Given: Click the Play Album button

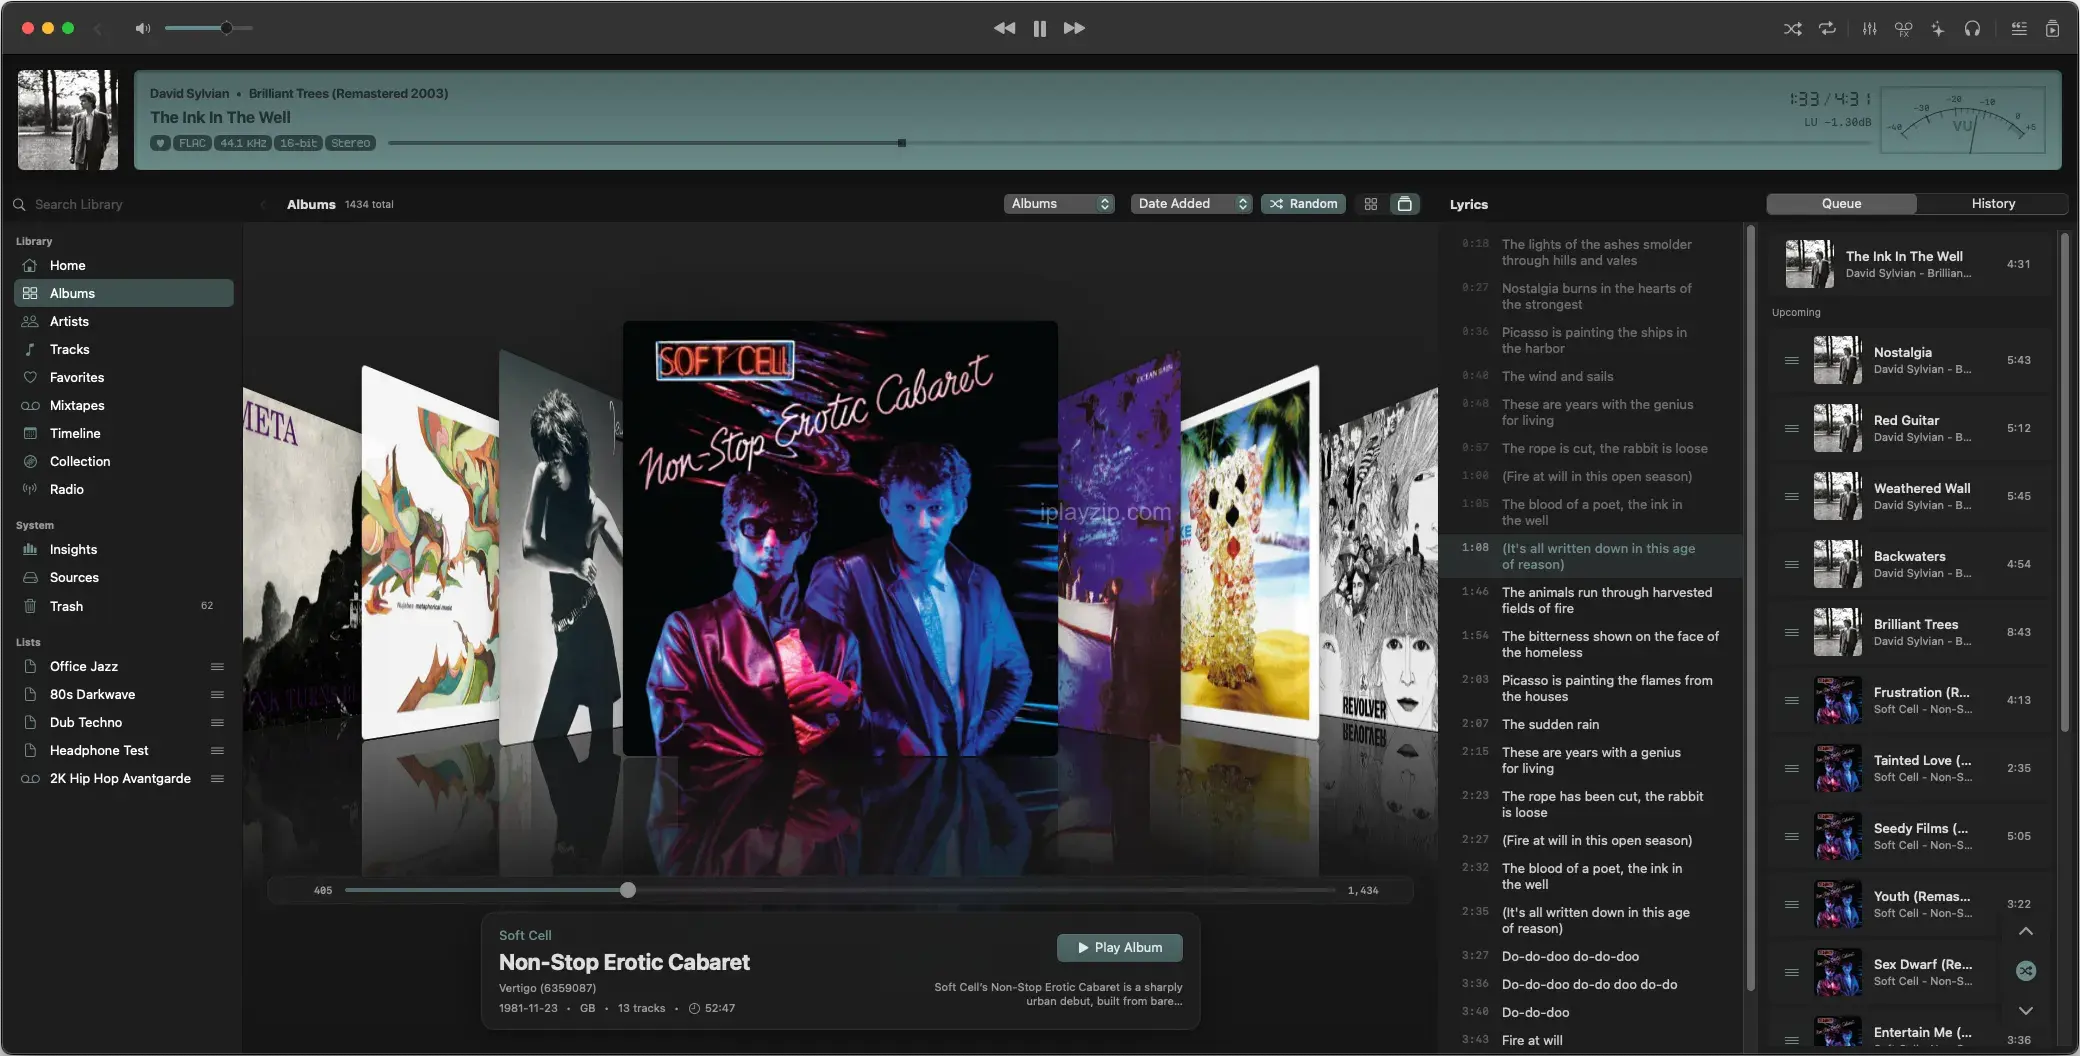Looking at the screenshot, I should click(1120, 947).
